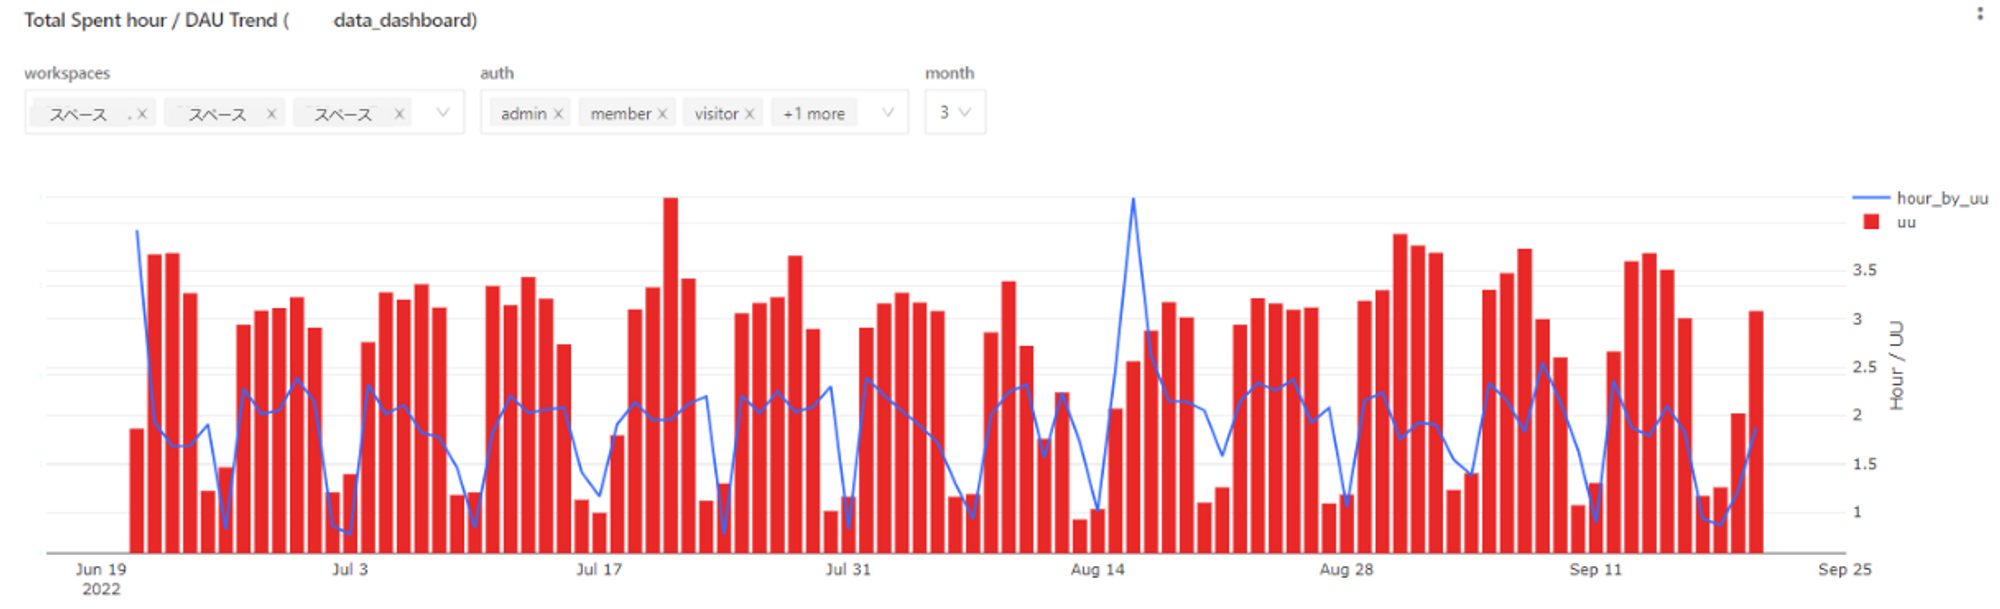Click the Sep 11 axis label
The width and height of the screenshot is (2000, 609).
1595,569
